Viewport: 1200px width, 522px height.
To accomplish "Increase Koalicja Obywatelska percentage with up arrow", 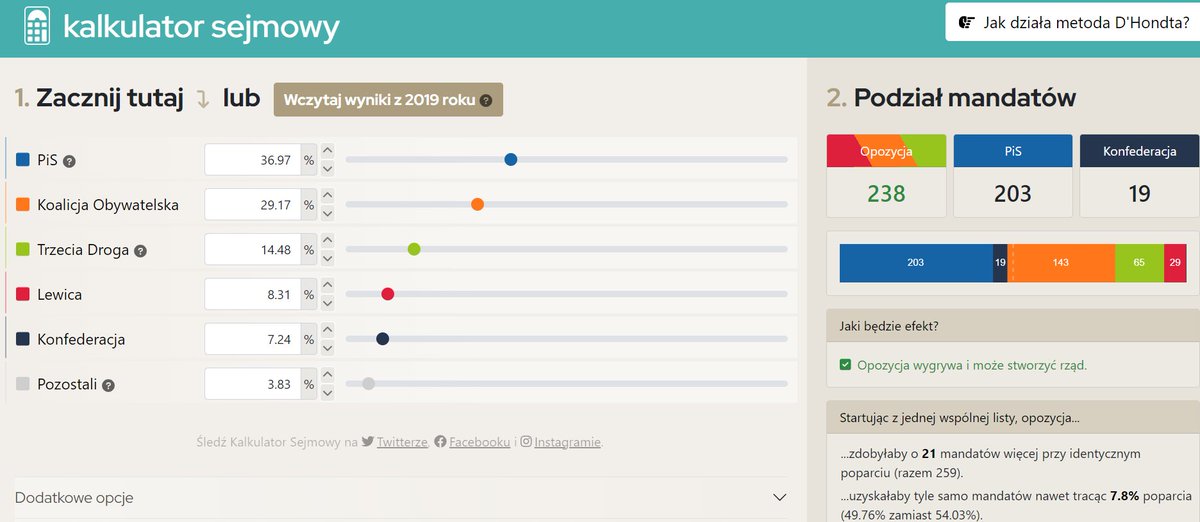I will [327, 197].
